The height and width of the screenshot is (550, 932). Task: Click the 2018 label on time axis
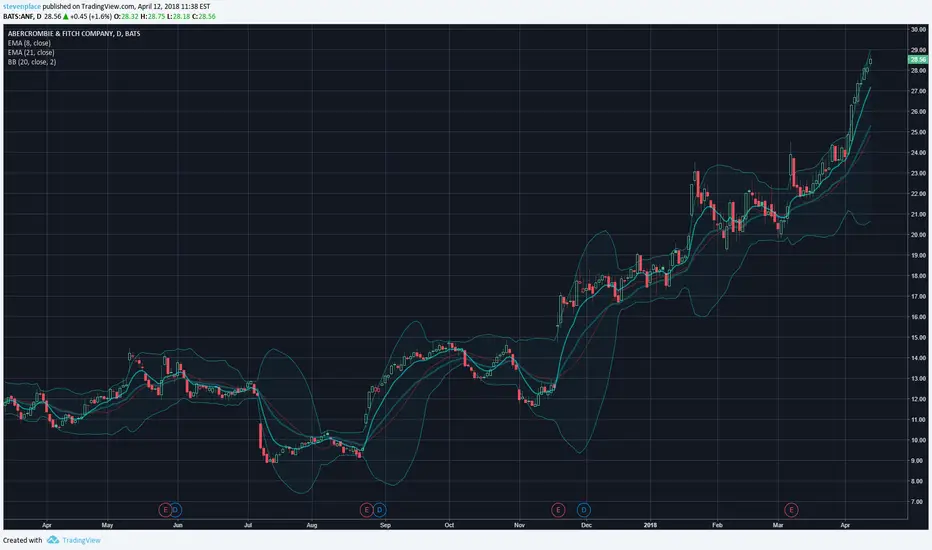(650, 525)
